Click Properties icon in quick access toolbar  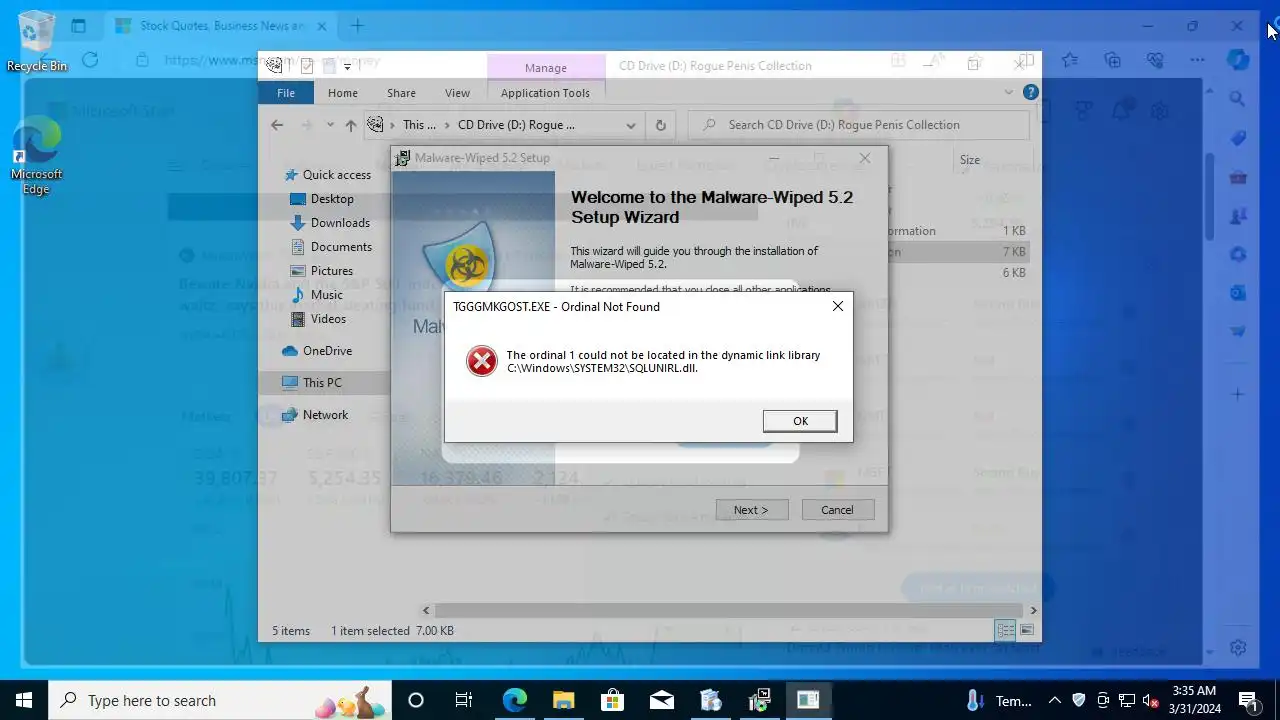pyautogui.click(x=307, y=66)
